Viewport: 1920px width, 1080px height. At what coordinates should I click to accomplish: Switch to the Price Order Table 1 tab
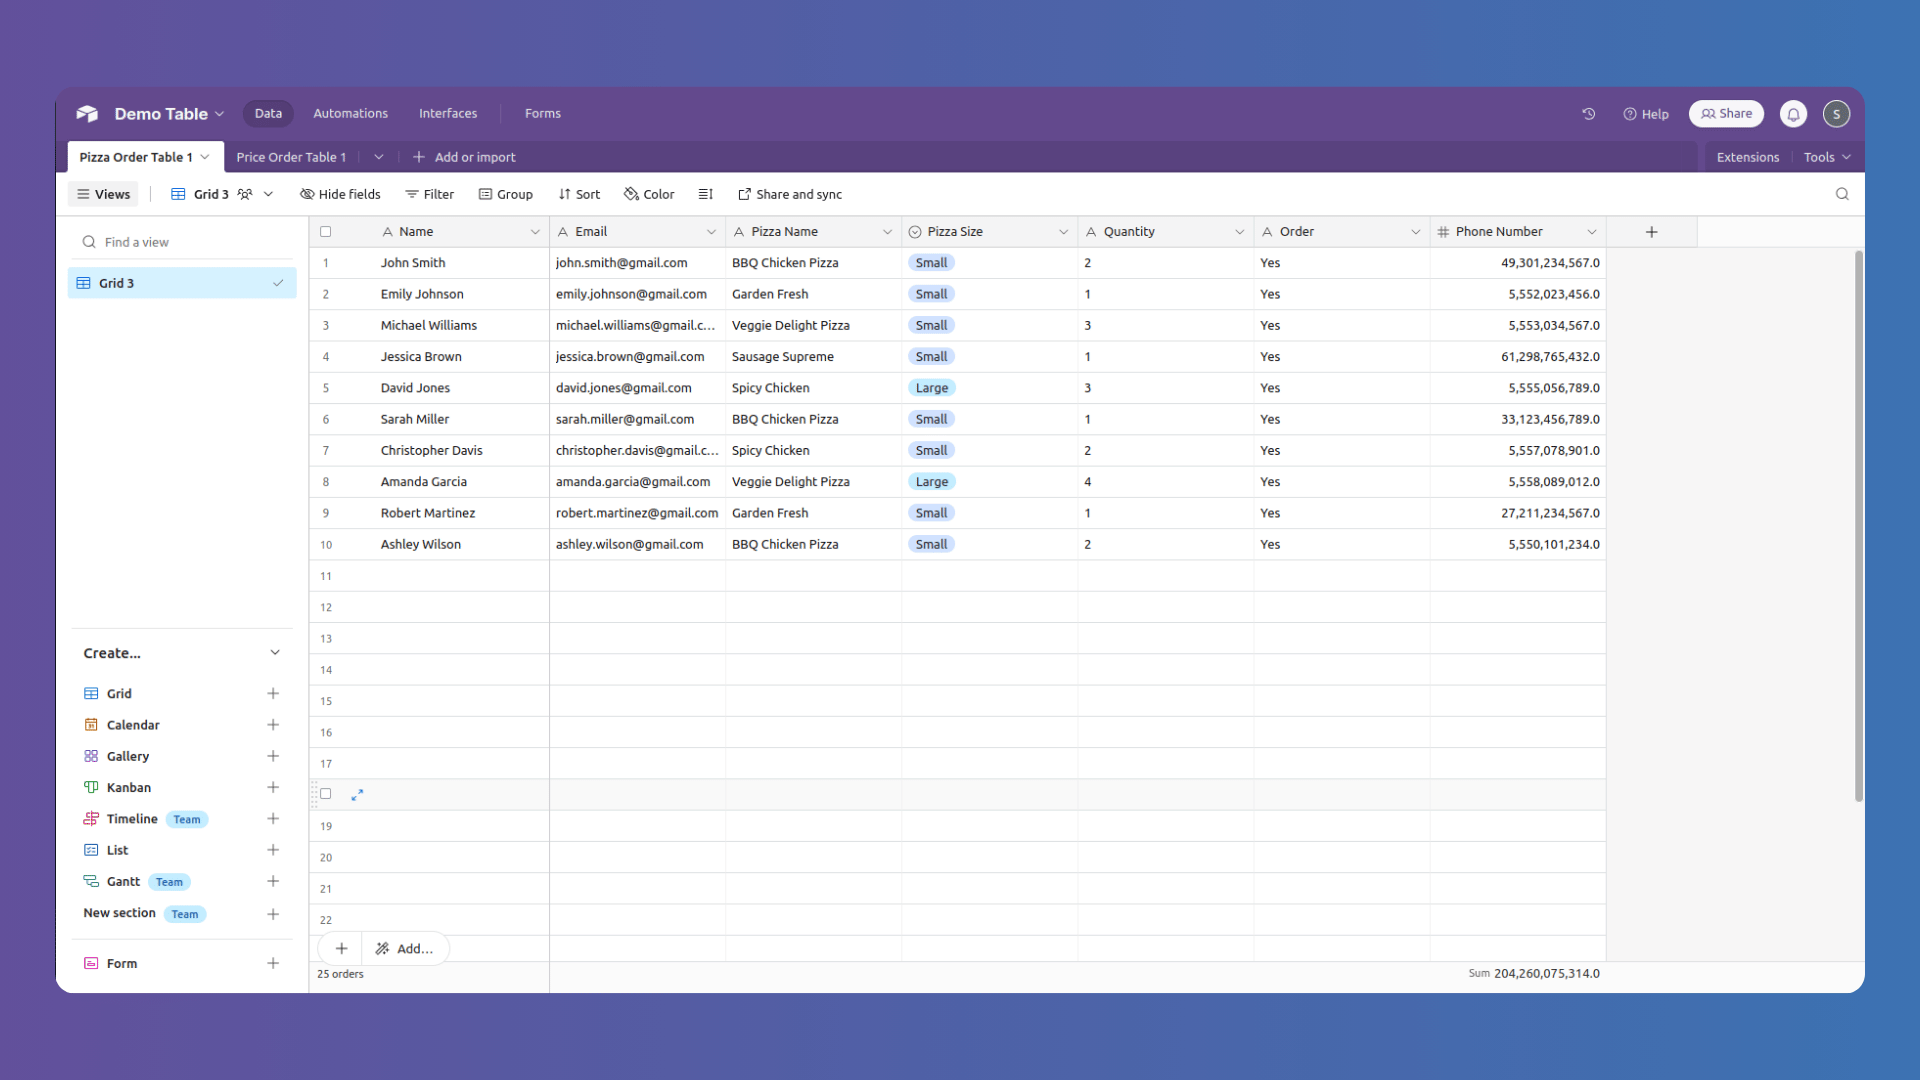[x=290, y=157]
